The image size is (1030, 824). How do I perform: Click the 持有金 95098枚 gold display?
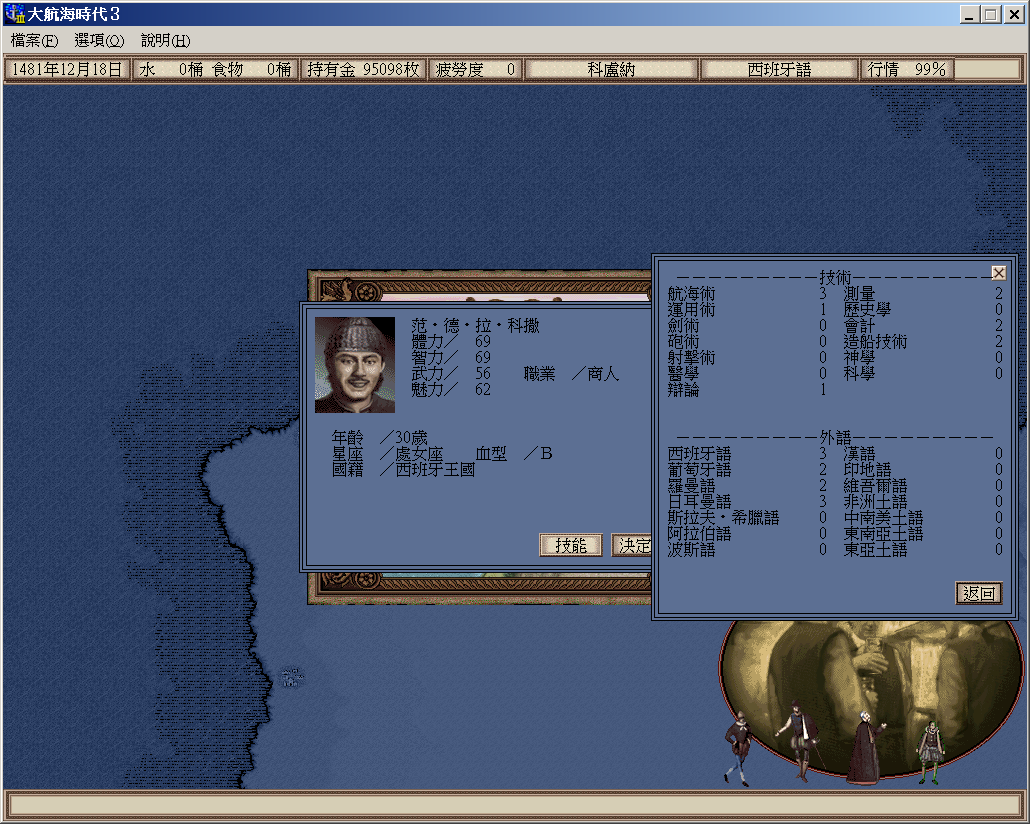pyautogui.click(x=364, y=70)
